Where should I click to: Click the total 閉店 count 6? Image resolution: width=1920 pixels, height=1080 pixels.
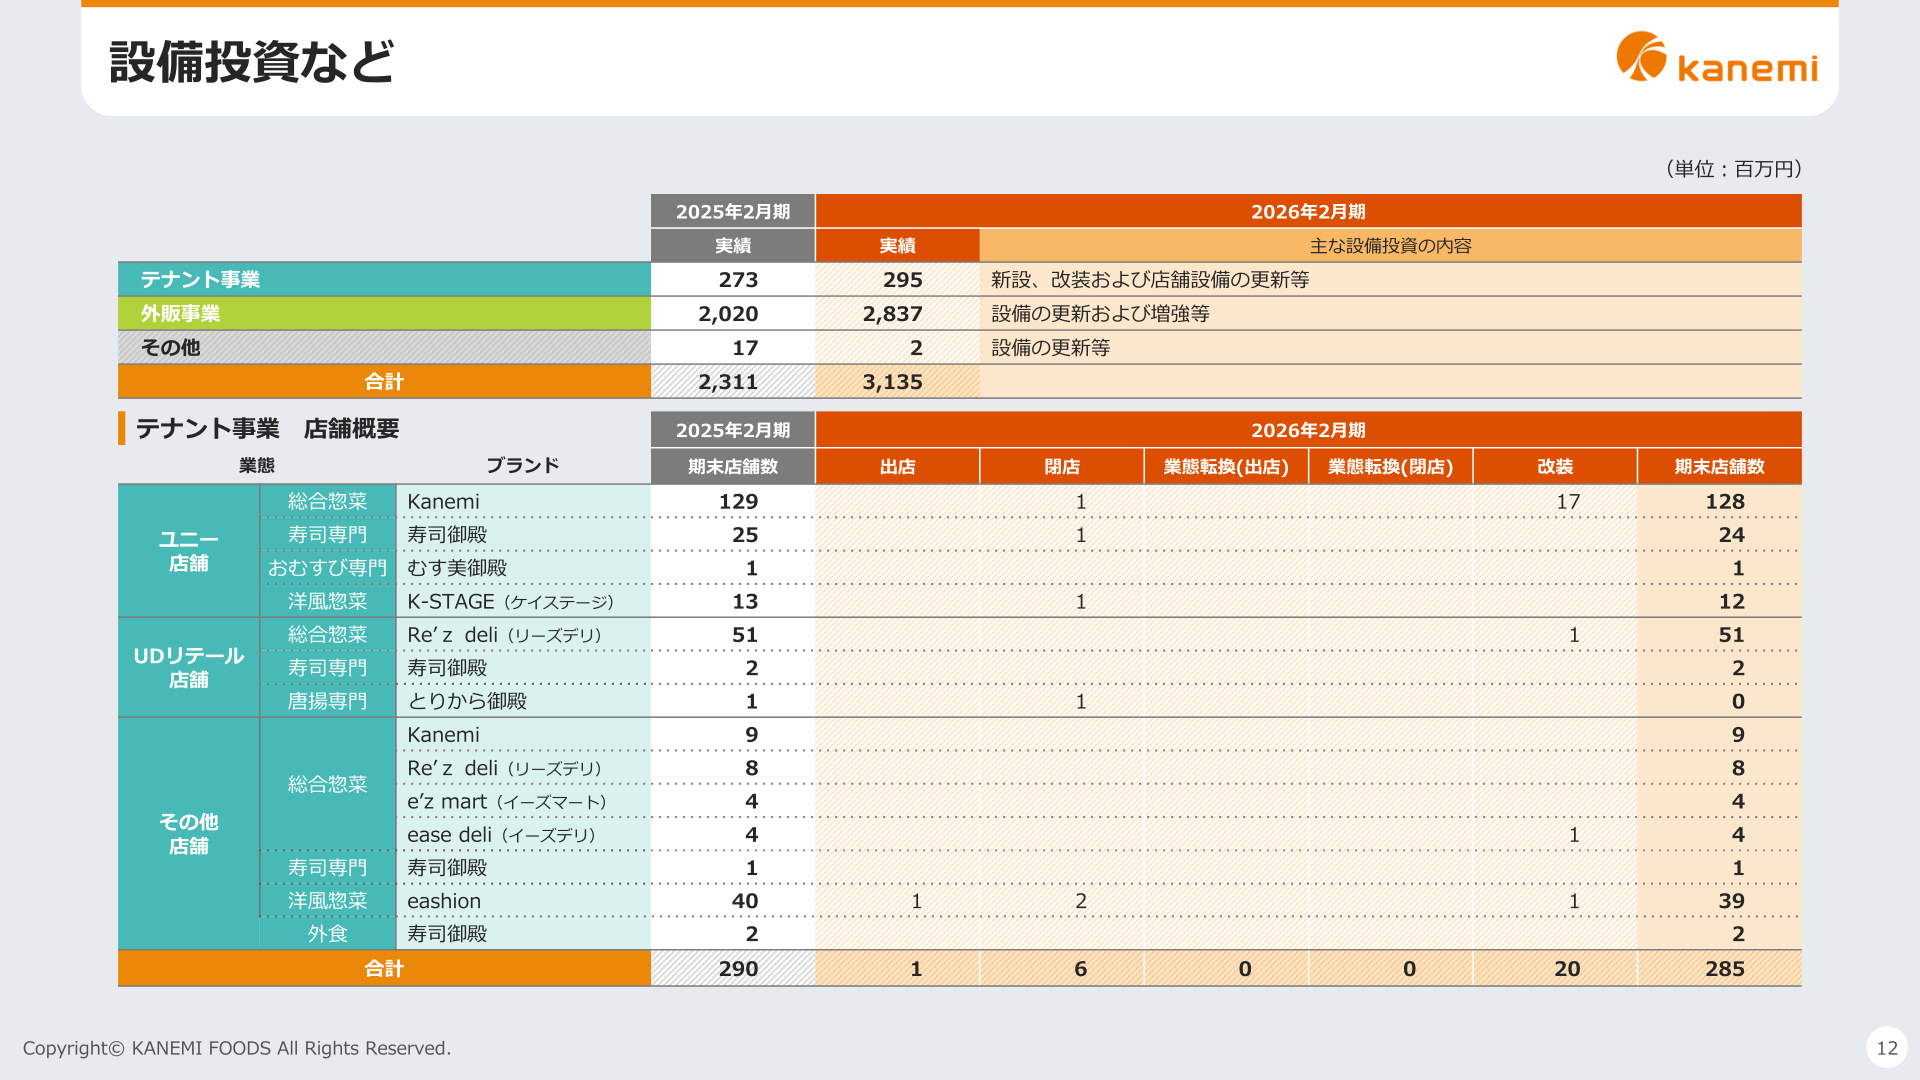(x=1080, y=969)
